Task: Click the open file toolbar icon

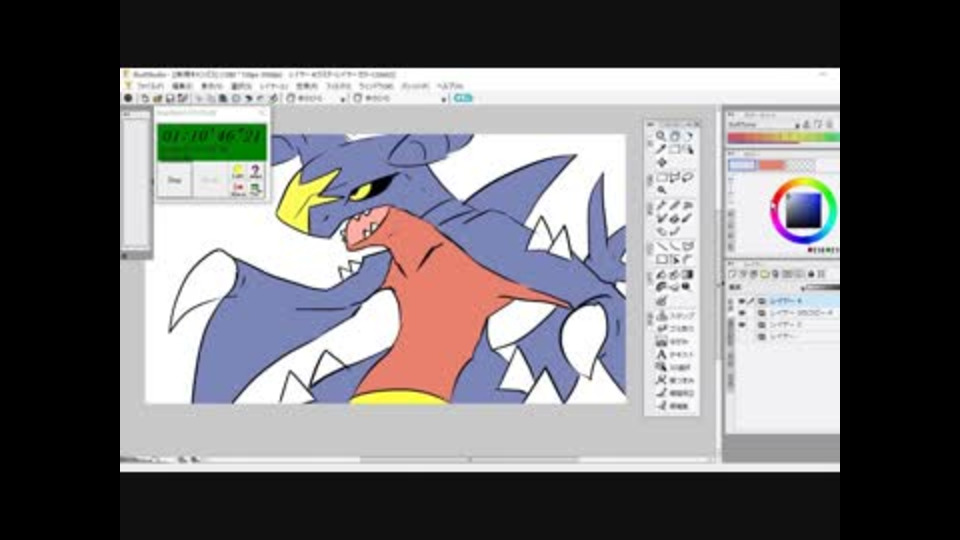Action: (x=157, y=98)
